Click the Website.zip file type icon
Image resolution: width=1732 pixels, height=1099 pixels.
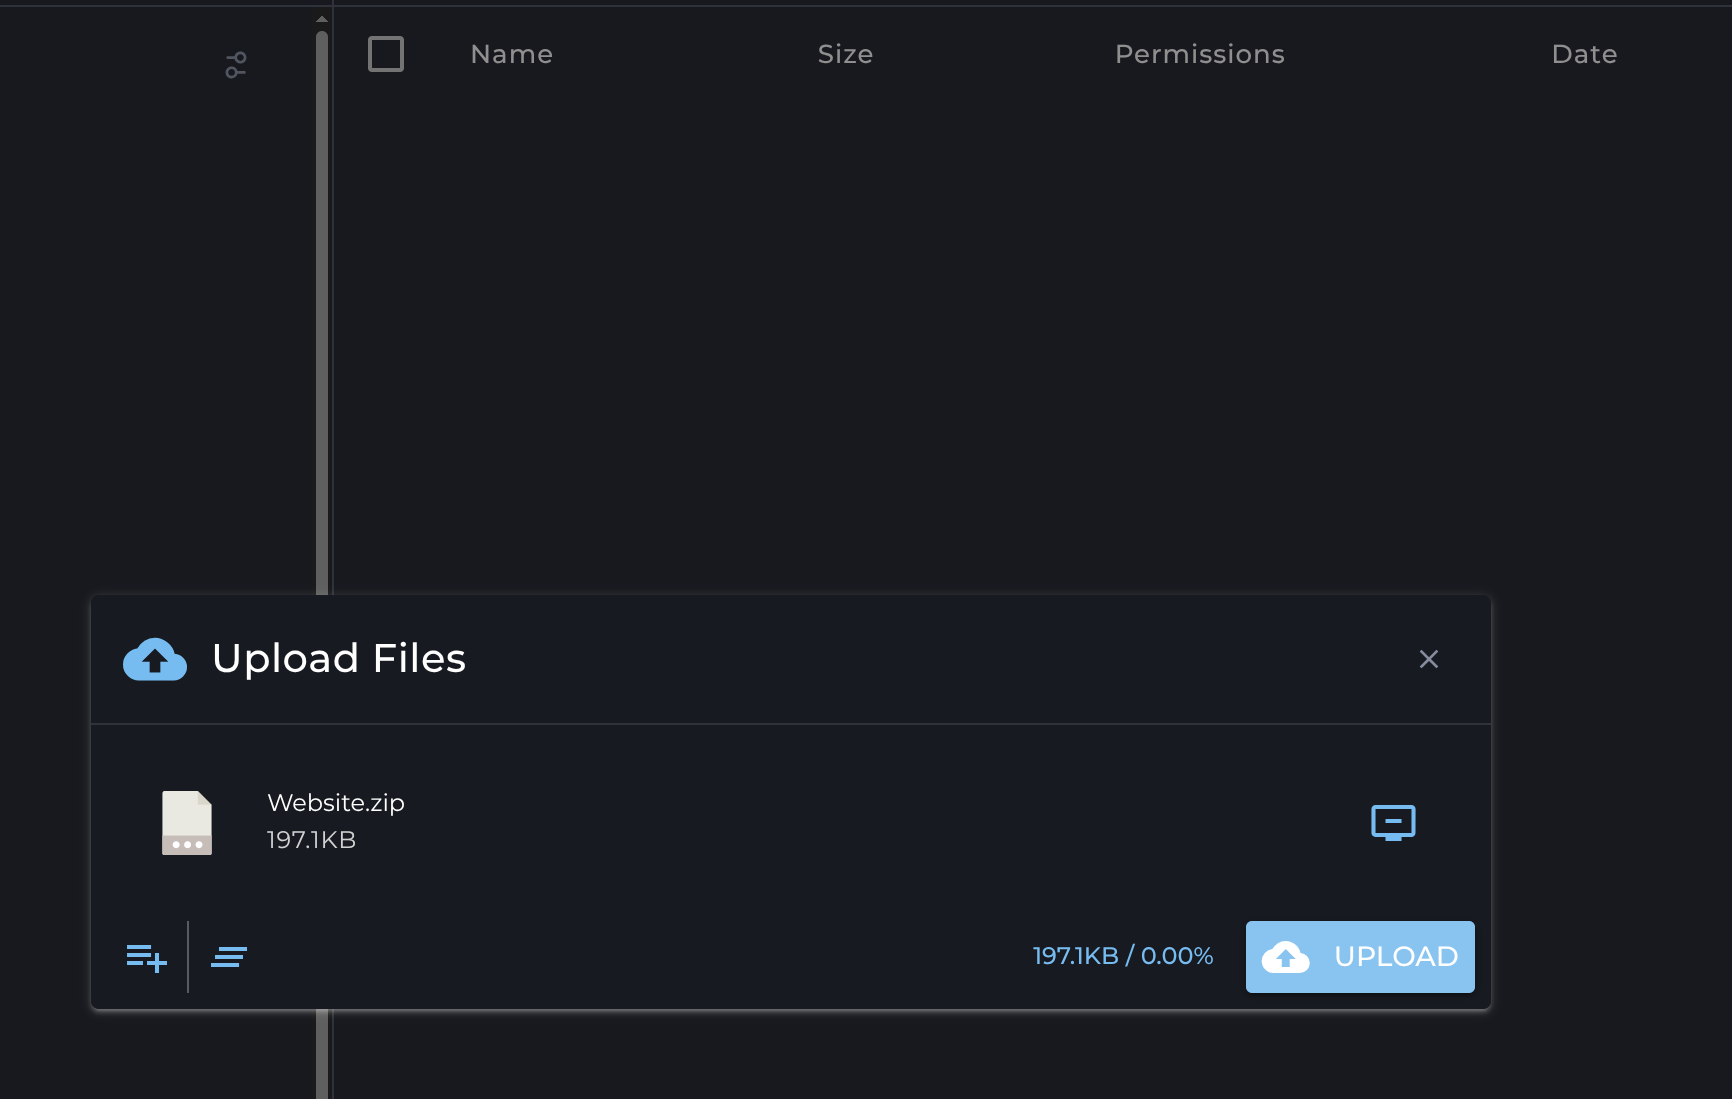[x=187, y=823]
